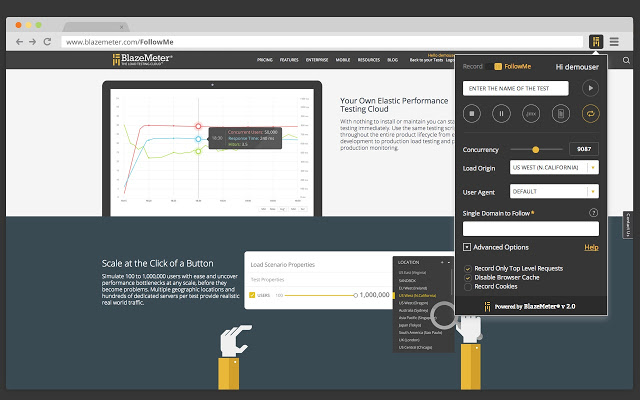Select Japan (Tokyo) location
The height and width of the screenshot is (400, 640).
(x=410, y=325)
